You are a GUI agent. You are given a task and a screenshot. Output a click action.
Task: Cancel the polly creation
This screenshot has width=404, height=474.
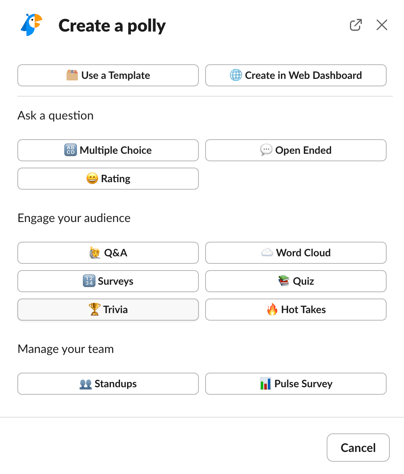pyautogui.click(x=358, y=448)
